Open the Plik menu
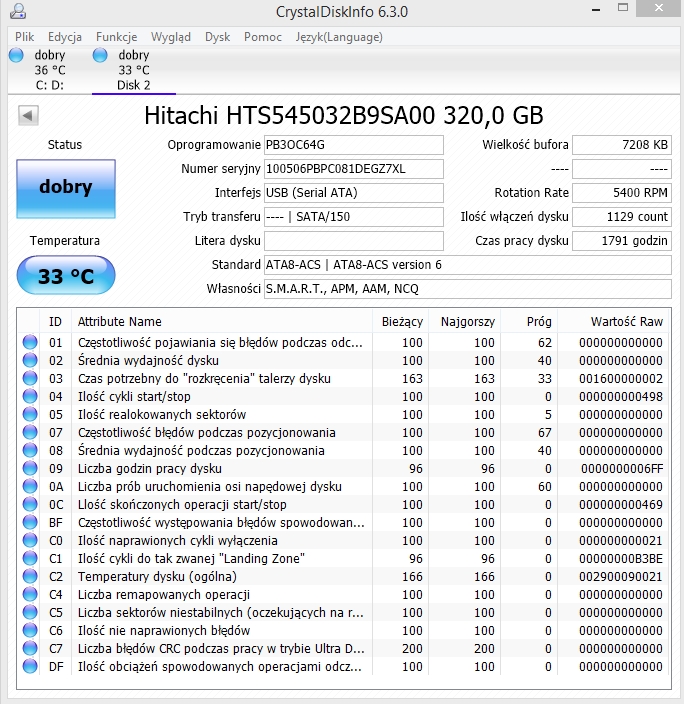 tap(24, 37)
